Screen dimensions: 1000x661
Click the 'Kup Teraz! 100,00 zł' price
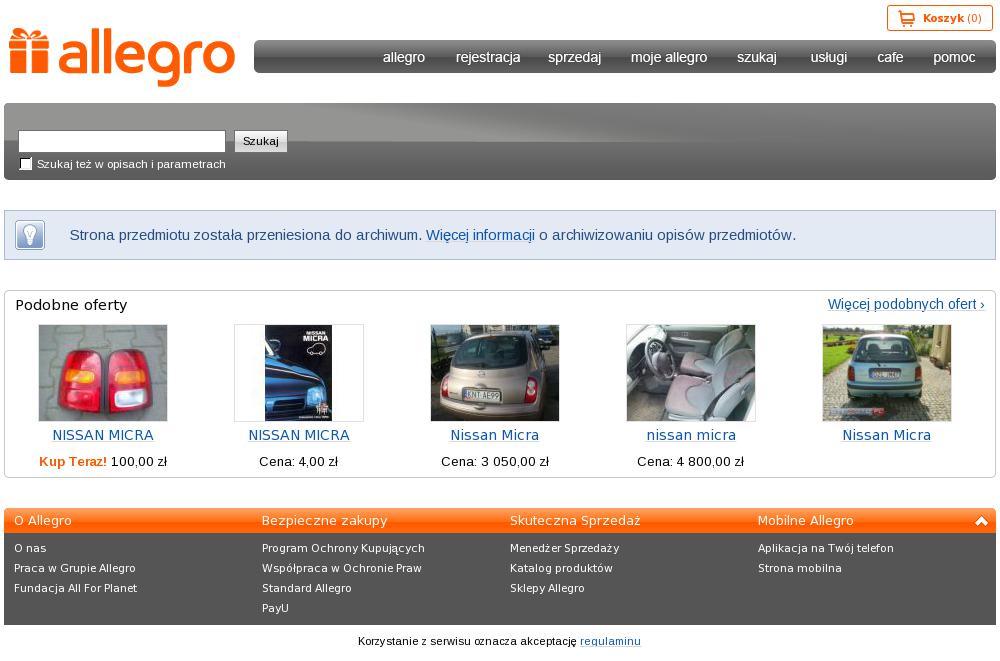click(x=103, y=461)
